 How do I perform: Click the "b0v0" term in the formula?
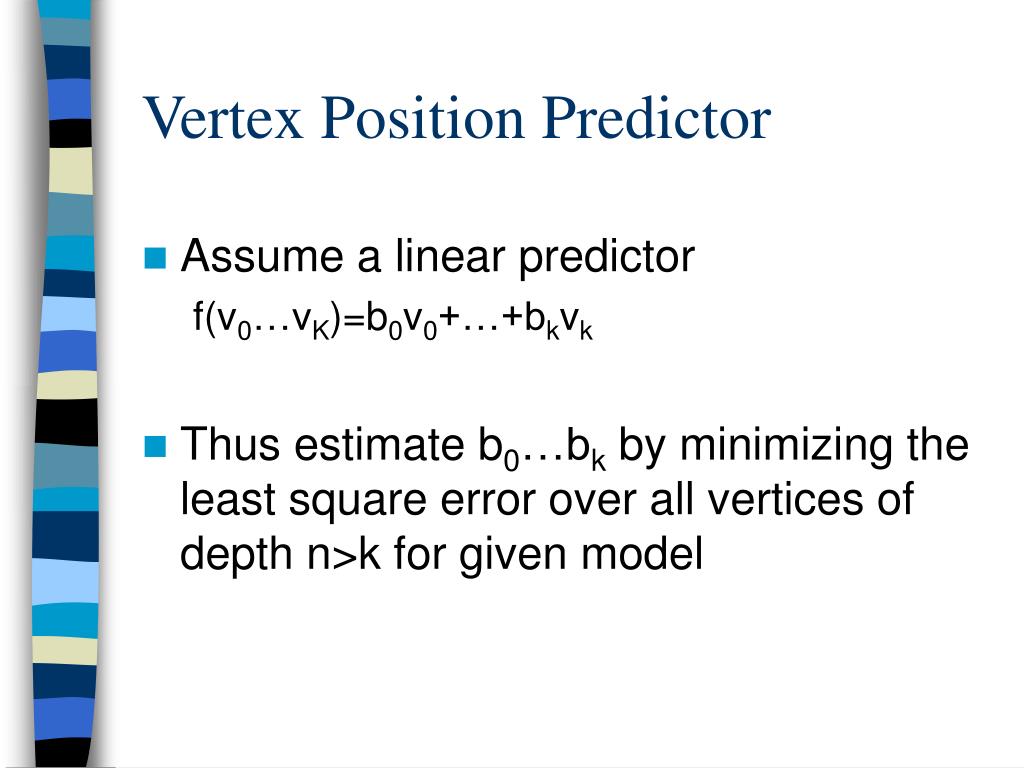pyautogui.click(x=401, y=321)
